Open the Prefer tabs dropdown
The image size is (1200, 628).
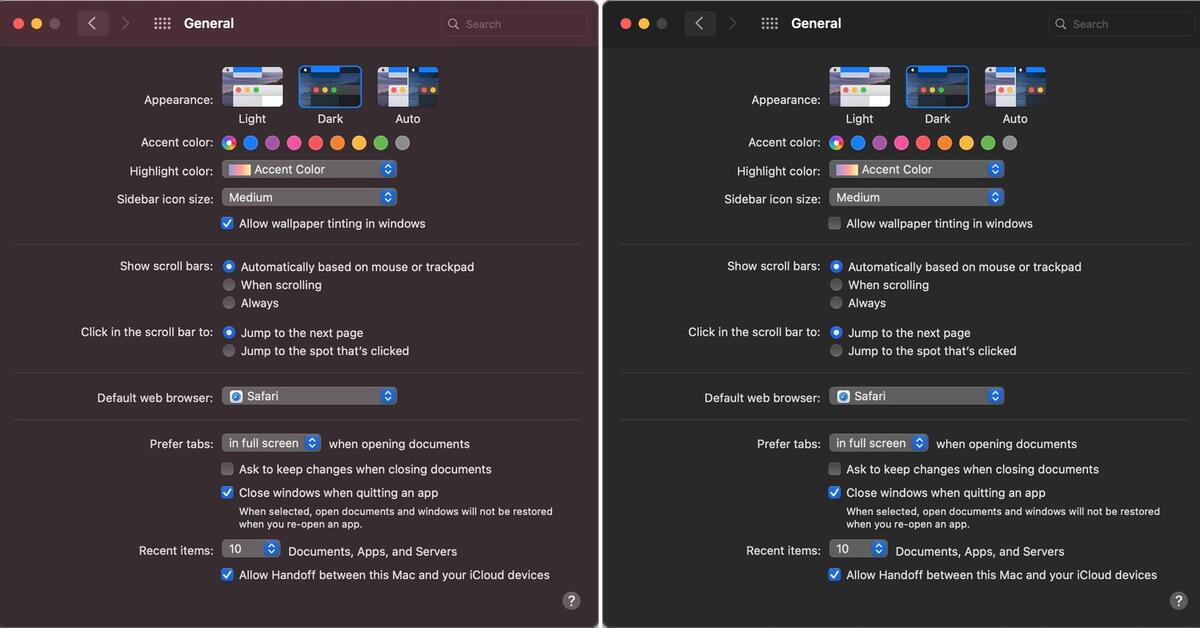tap(271, 443)
